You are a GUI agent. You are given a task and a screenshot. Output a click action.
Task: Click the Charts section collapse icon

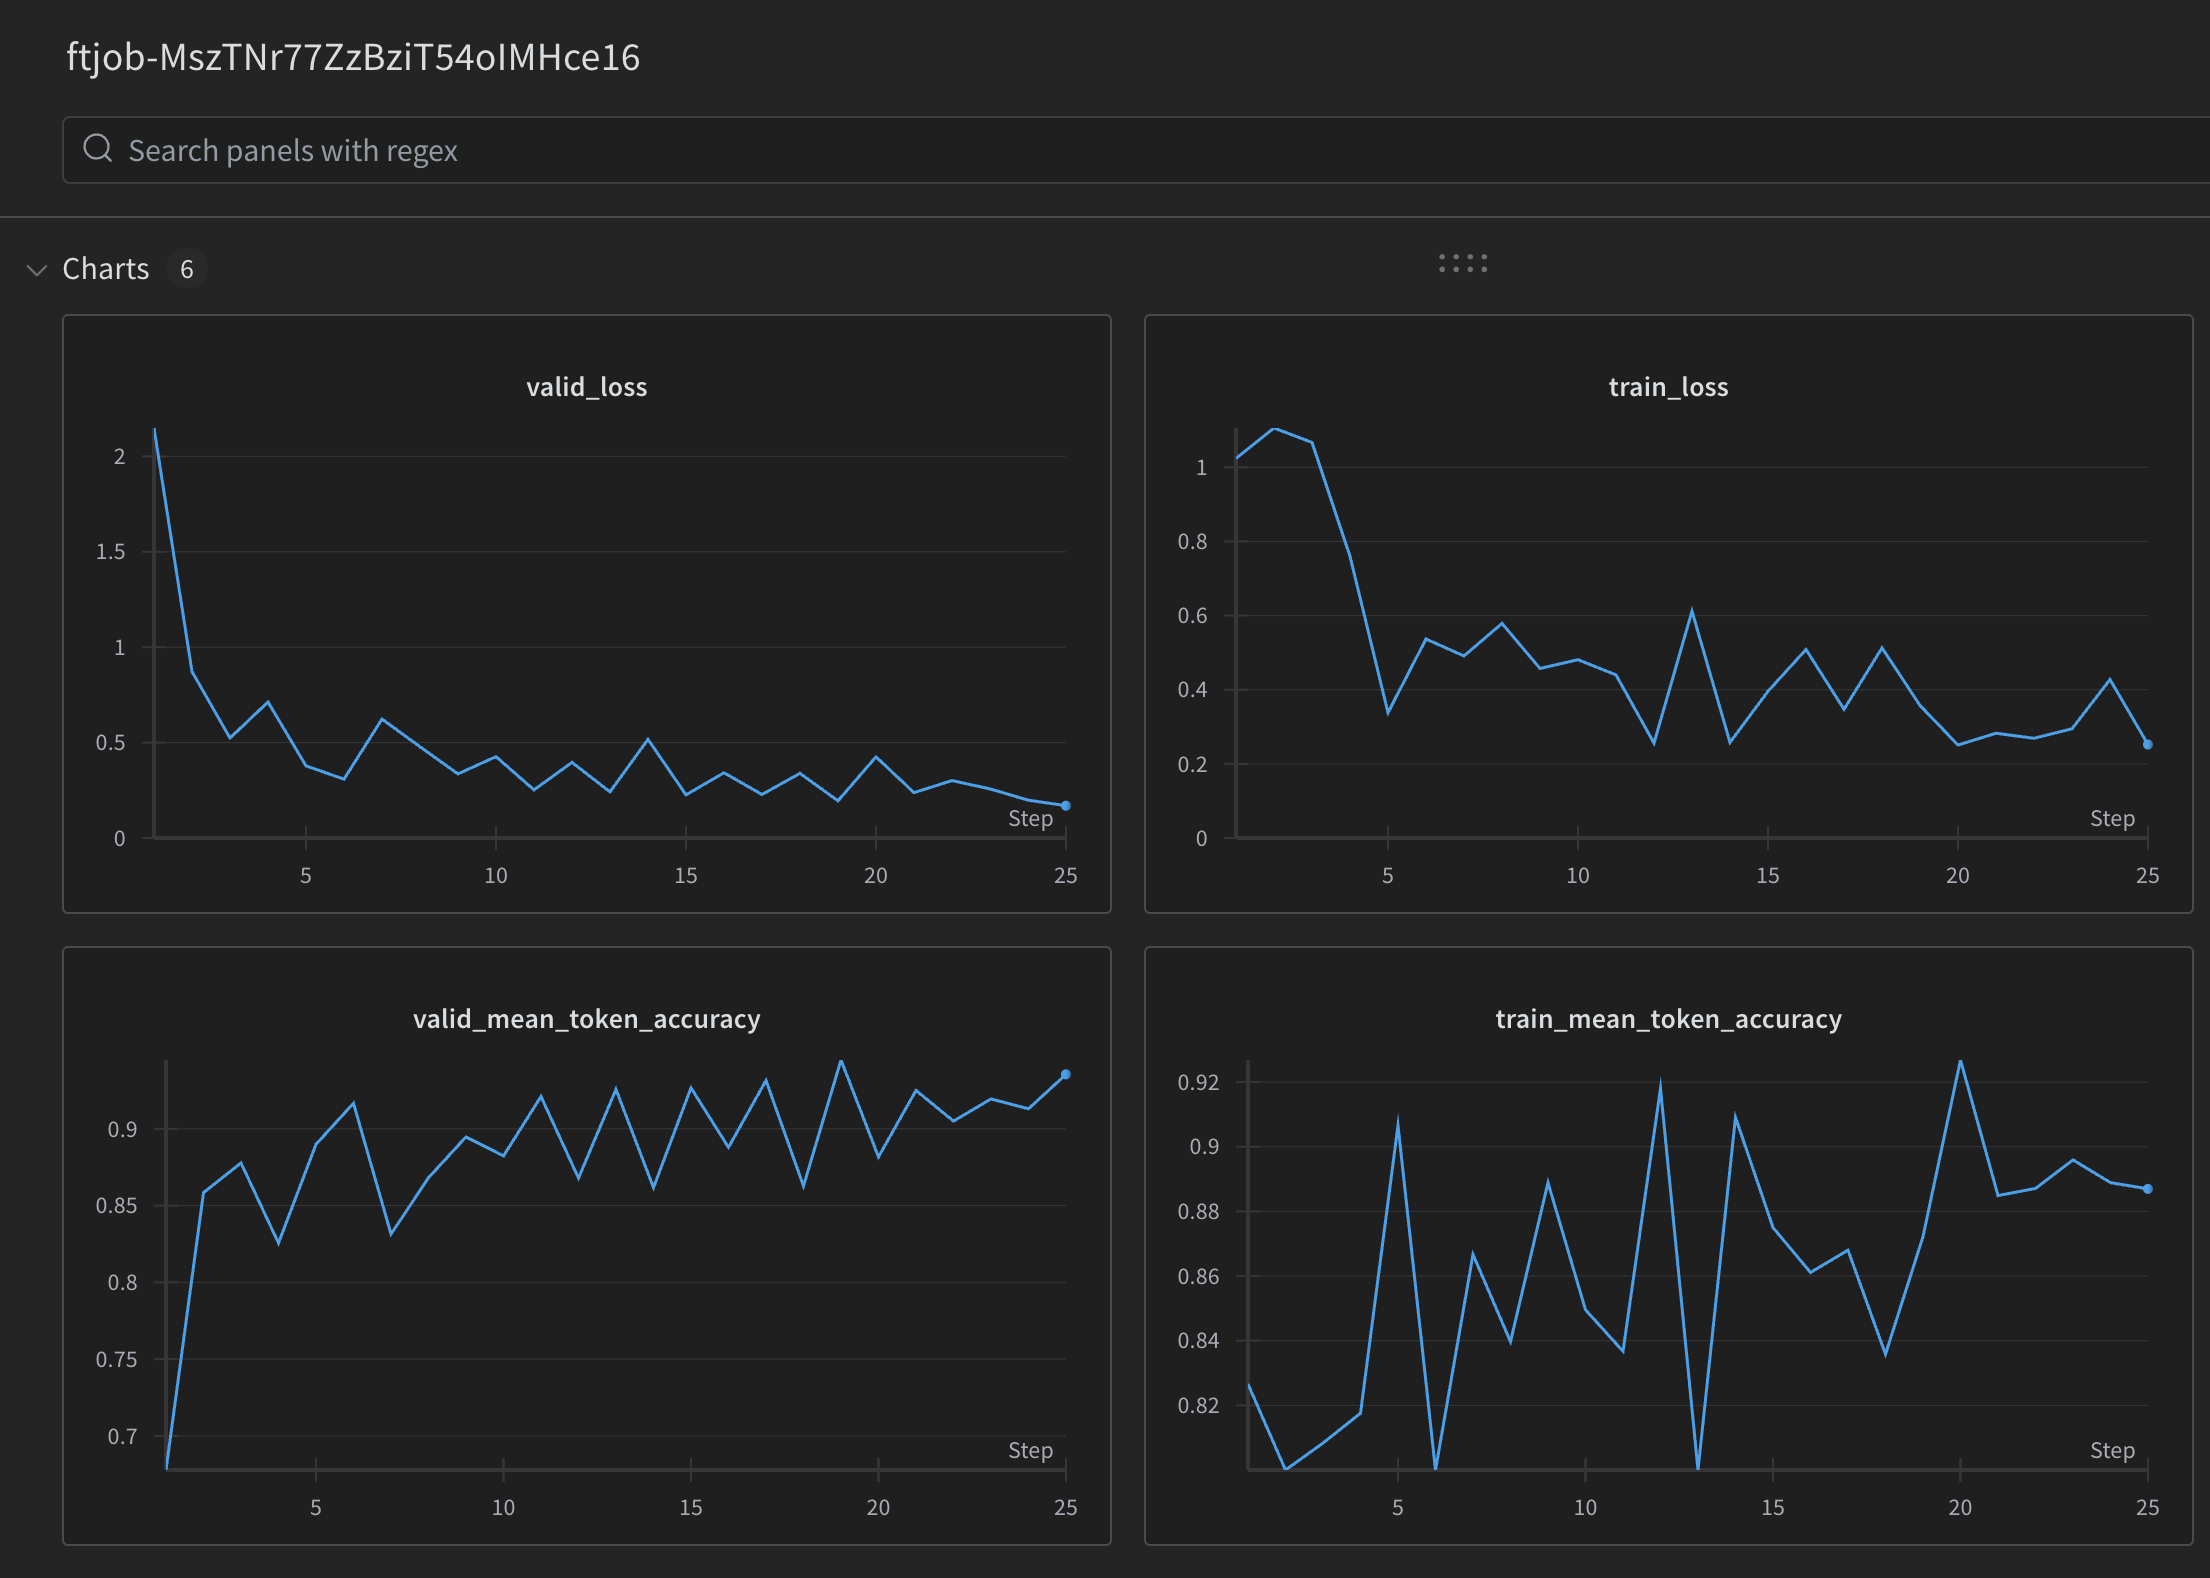coord(38,268)
